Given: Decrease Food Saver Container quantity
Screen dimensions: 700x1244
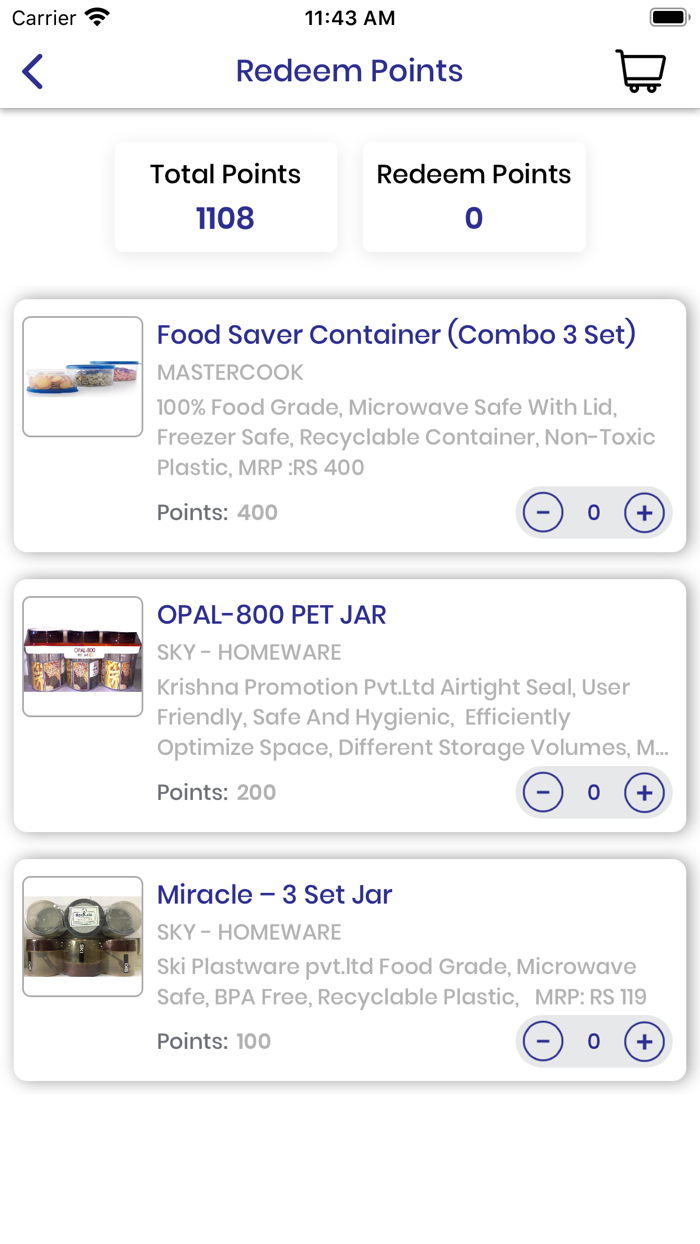Looking at the screenshot, I should [543, 513].
